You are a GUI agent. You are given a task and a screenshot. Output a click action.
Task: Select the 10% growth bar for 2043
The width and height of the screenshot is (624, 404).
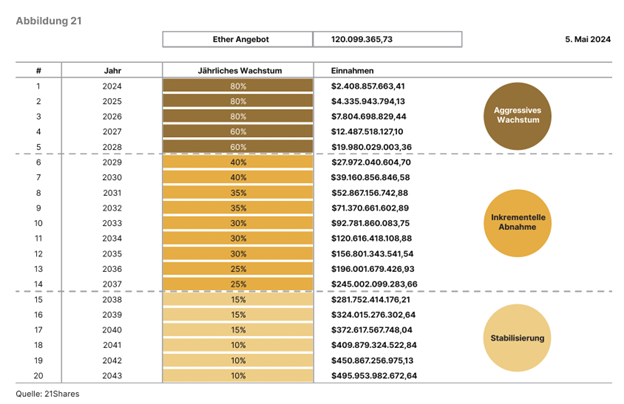[x=238, y=375]
